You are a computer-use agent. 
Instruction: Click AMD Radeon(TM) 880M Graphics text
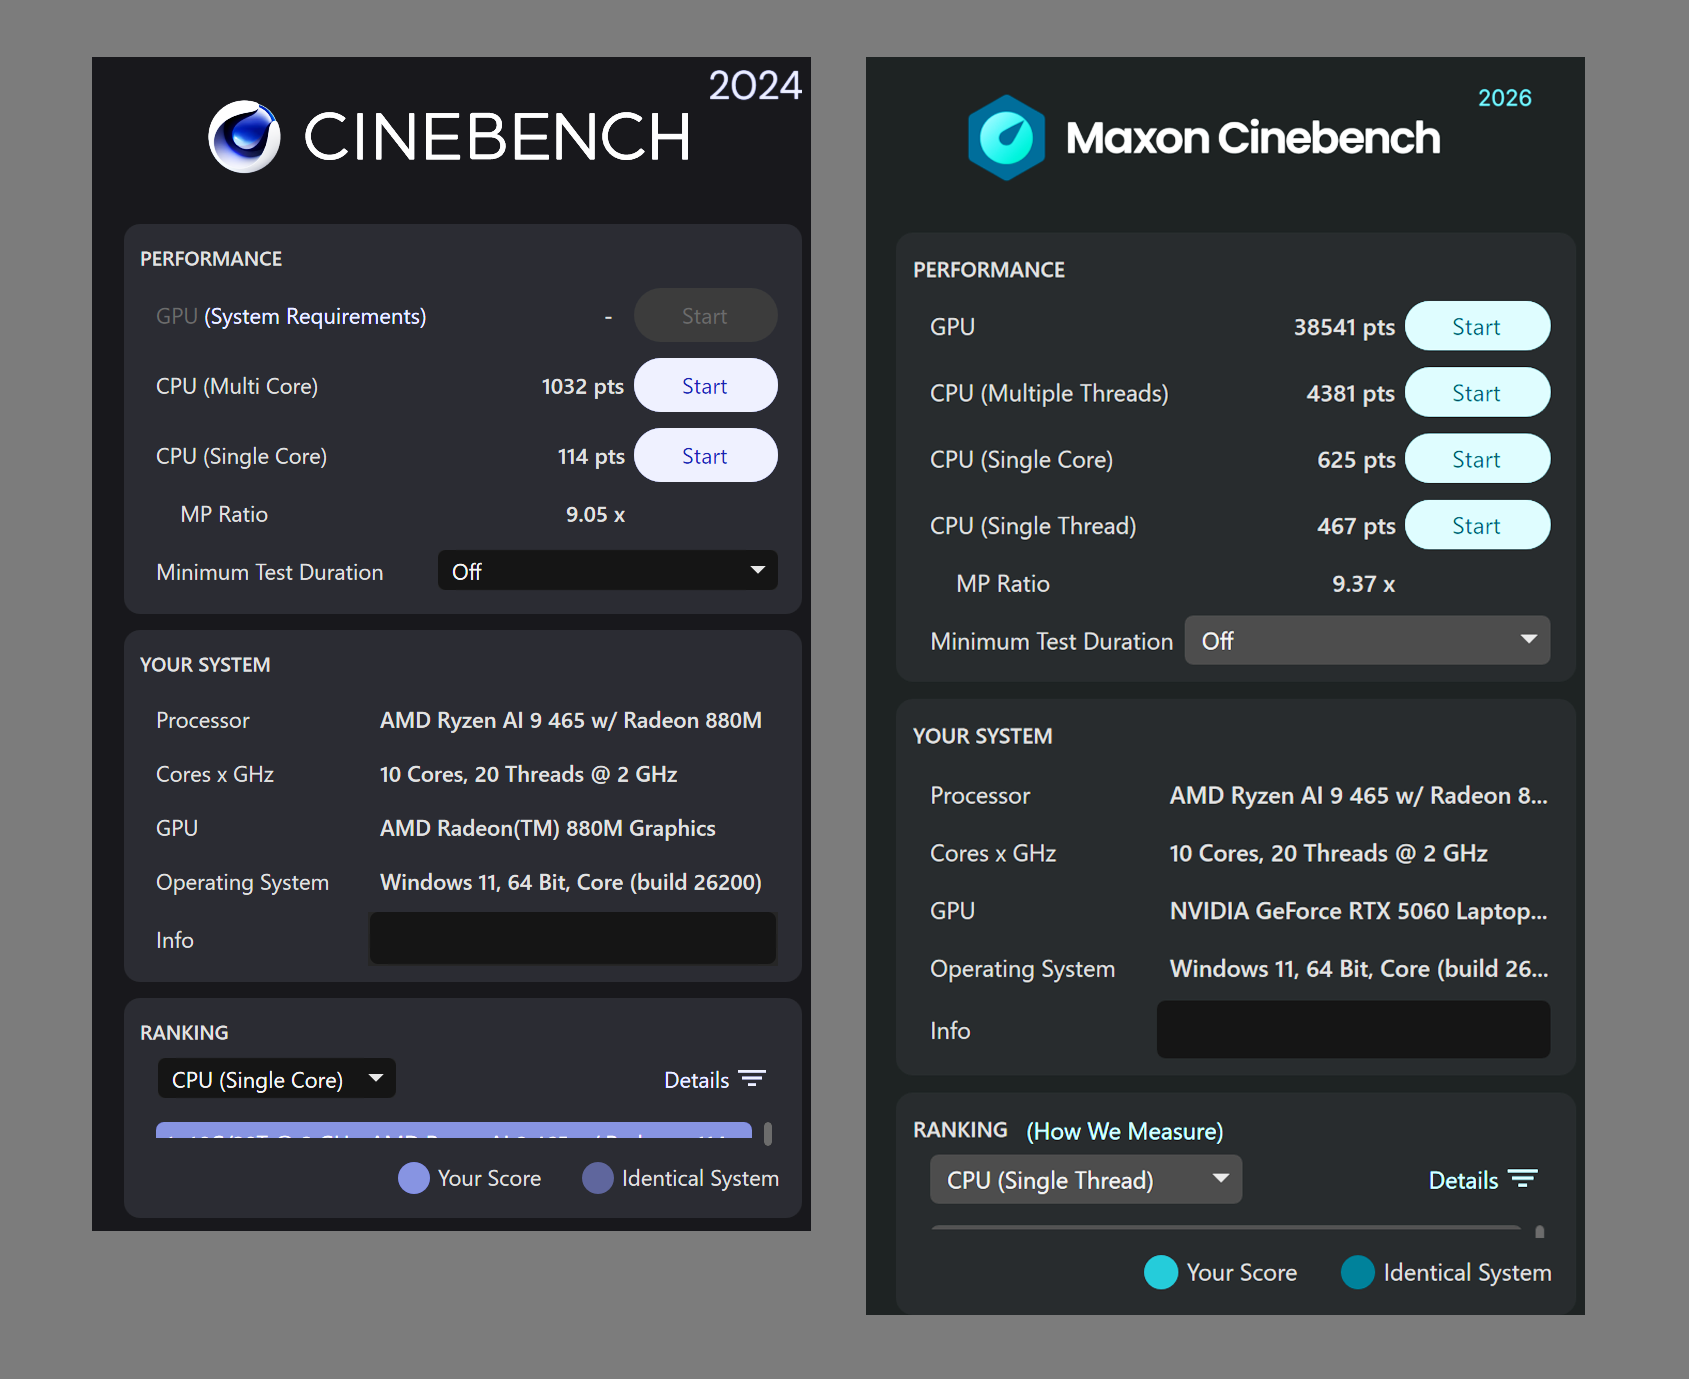[x=548, y=828]
